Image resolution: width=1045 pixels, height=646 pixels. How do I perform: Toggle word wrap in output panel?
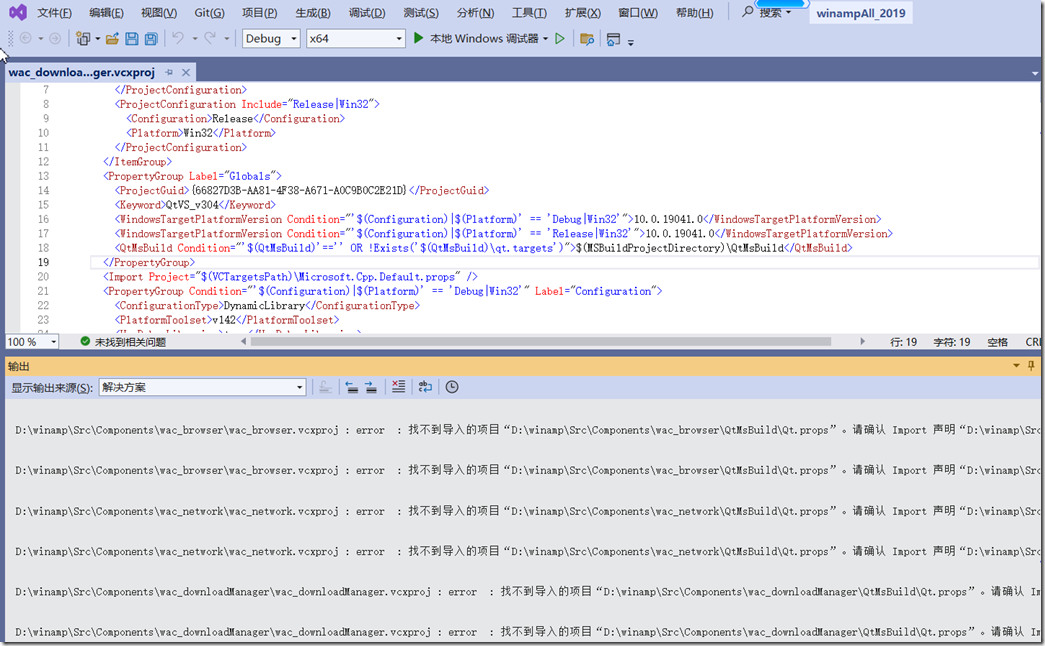[x=425, y=387]
